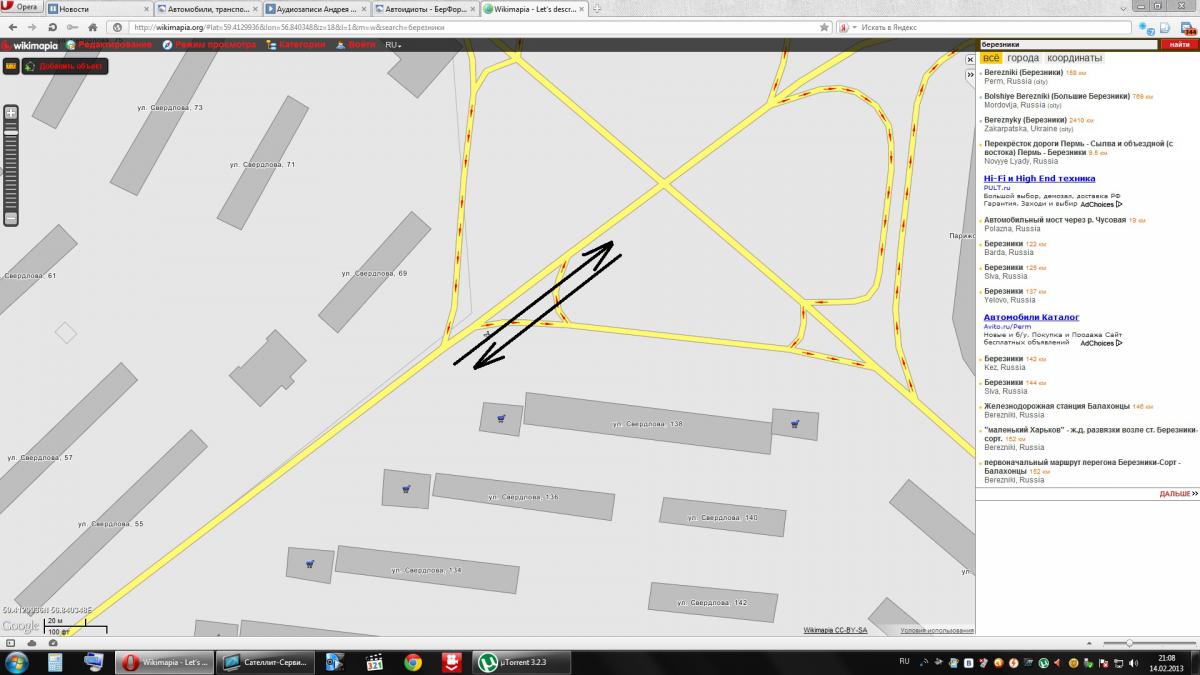Click the 'Добавить объект' button
This screenshot has width=1200, height=675.
[x=63, y=66]
